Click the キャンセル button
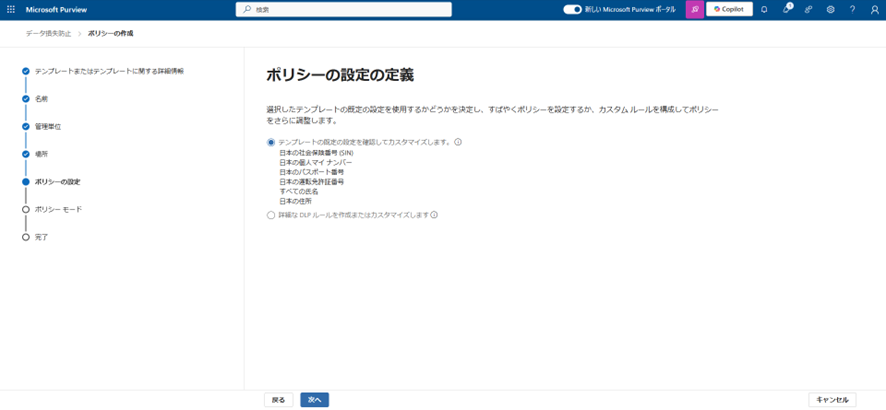 (831, 399)
